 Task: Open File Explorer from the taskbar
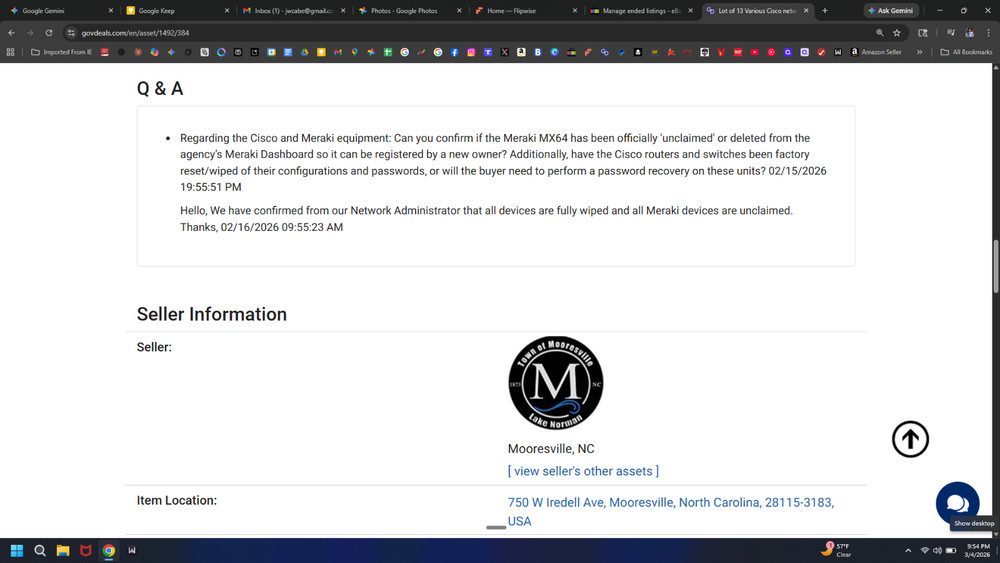(x=62, y=550)
